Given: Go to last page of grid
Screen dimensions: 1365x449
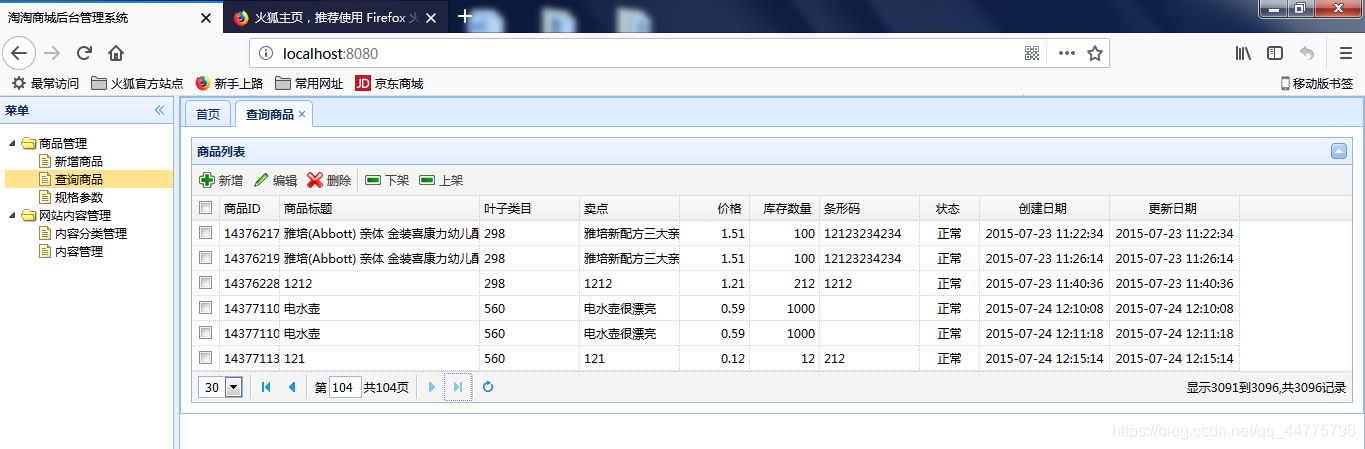Looking at the screenshot, I should point(458,387).
